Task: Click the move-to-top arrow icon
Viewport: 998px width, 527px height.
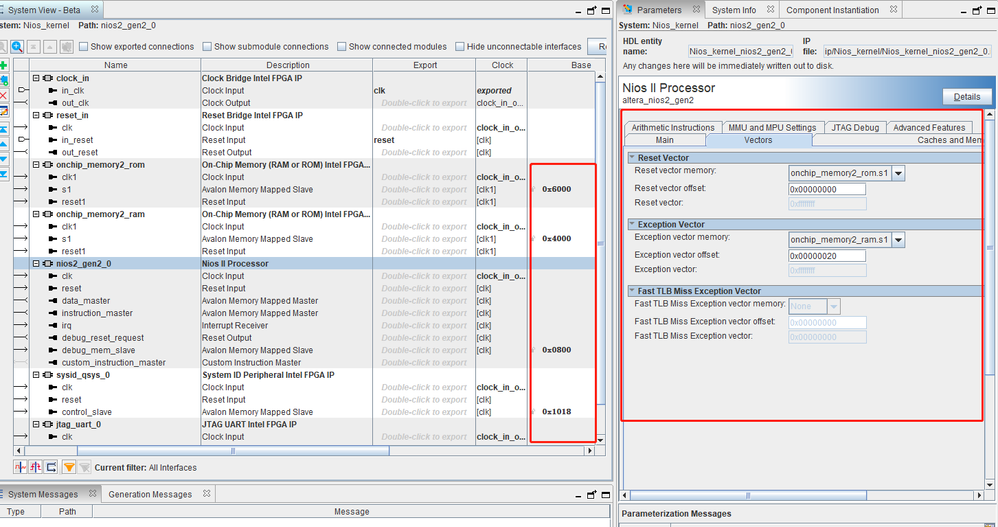Action: (3, 129)
